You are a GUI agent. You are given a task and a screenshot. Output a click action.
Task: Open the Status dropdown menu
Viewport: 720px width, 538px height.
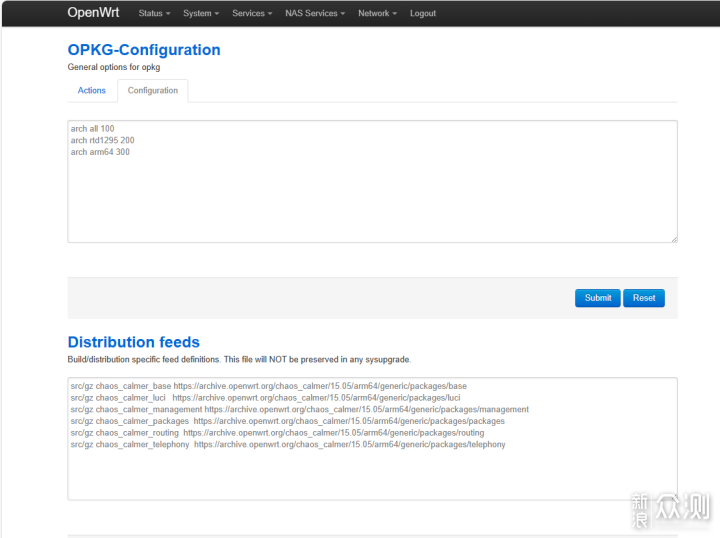point(154,13)
